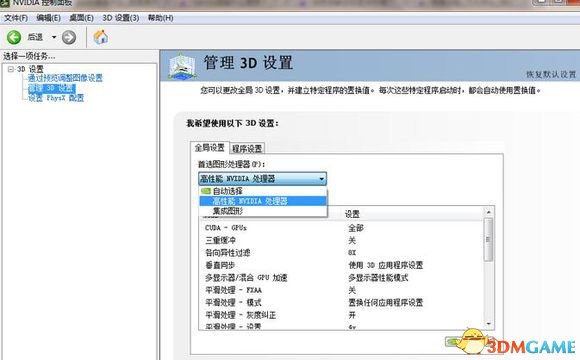Open the back history dropdown arrow
Screen dimensions: 580x360
tap(54, 37)
